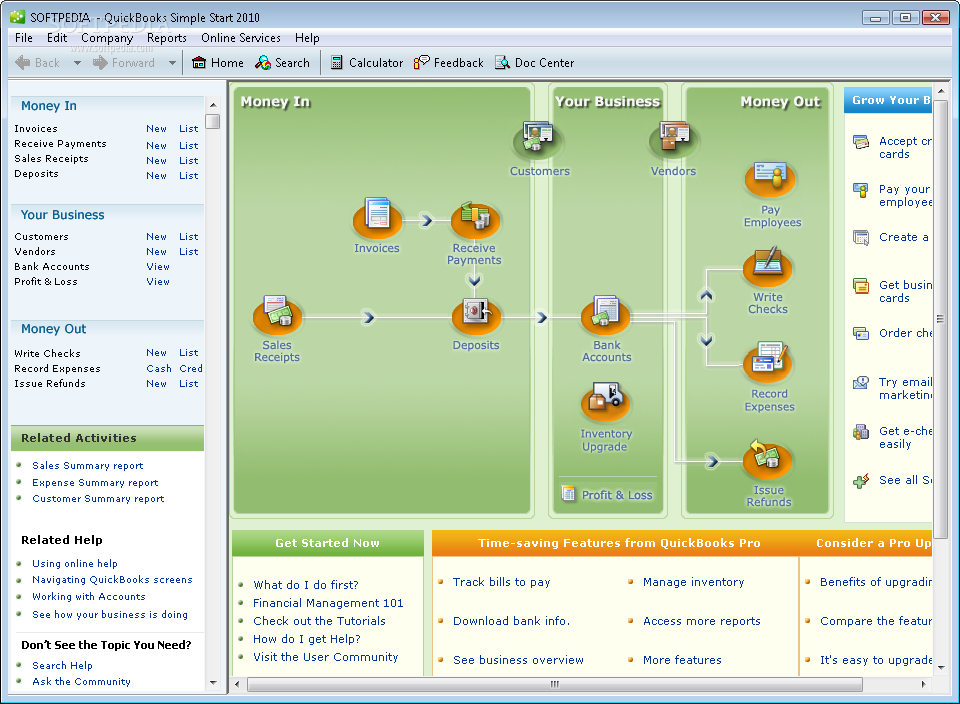Click the See all Services plus icon
The image size is (960, 704).
click(x=861, y=481)
